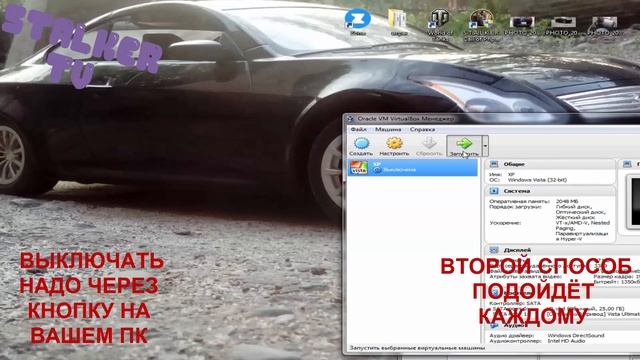The image size is (640, 360).
Task: Click the Vista OS icon of the XP machine
Action: (x=359, y=167)
